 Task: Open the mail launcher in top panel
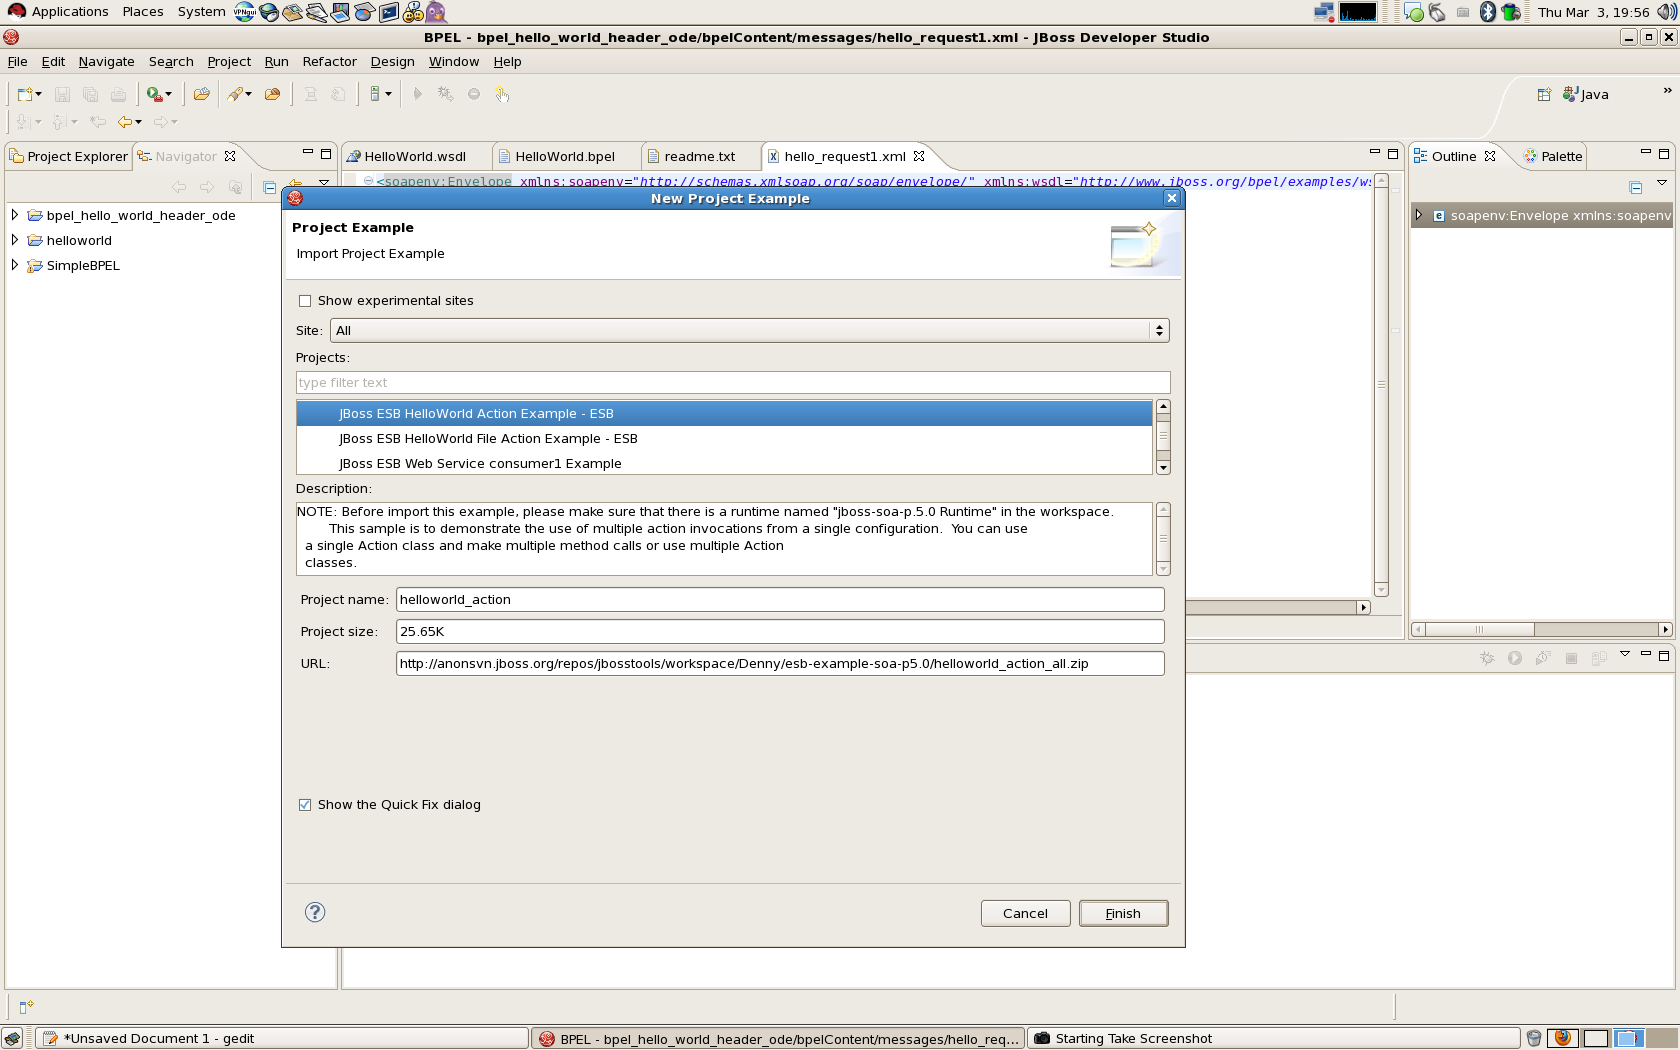coord(293,12)
